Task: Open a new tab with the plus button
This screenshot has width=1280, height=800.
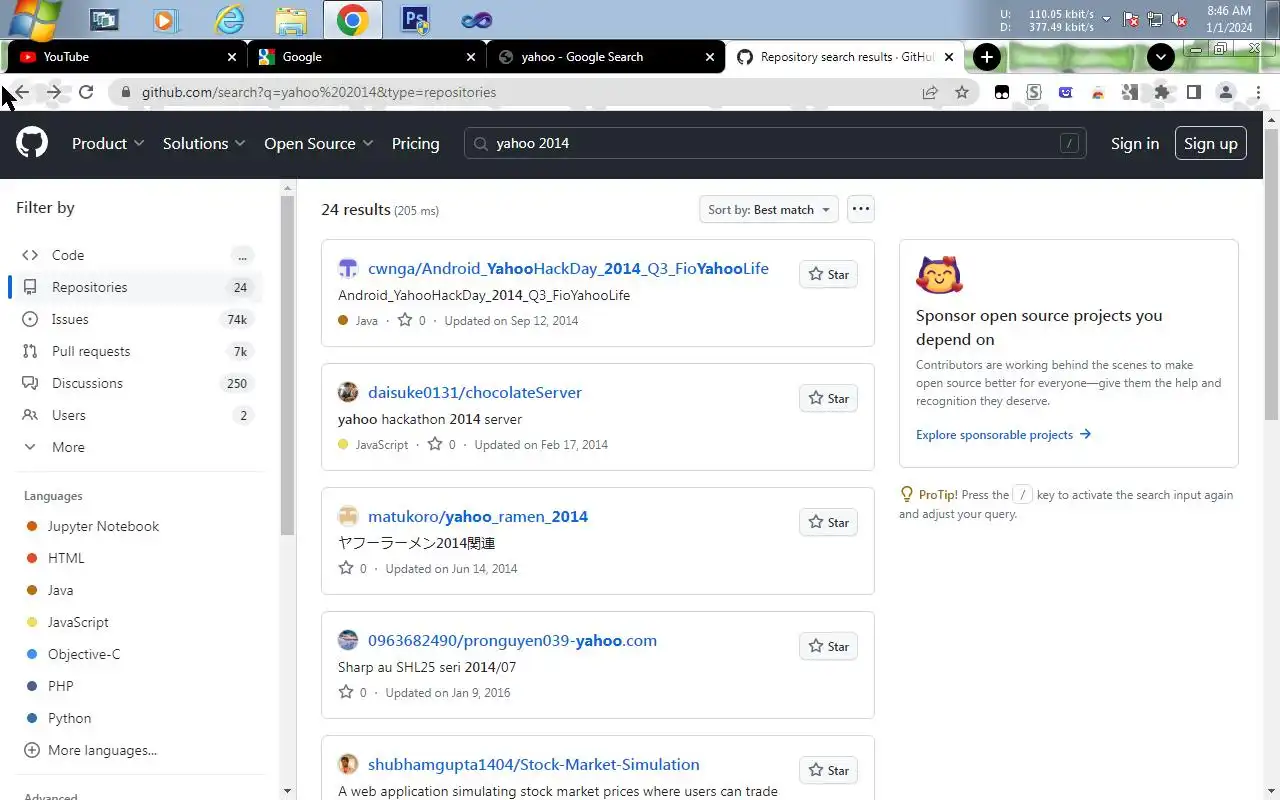Action: (987, 57)
